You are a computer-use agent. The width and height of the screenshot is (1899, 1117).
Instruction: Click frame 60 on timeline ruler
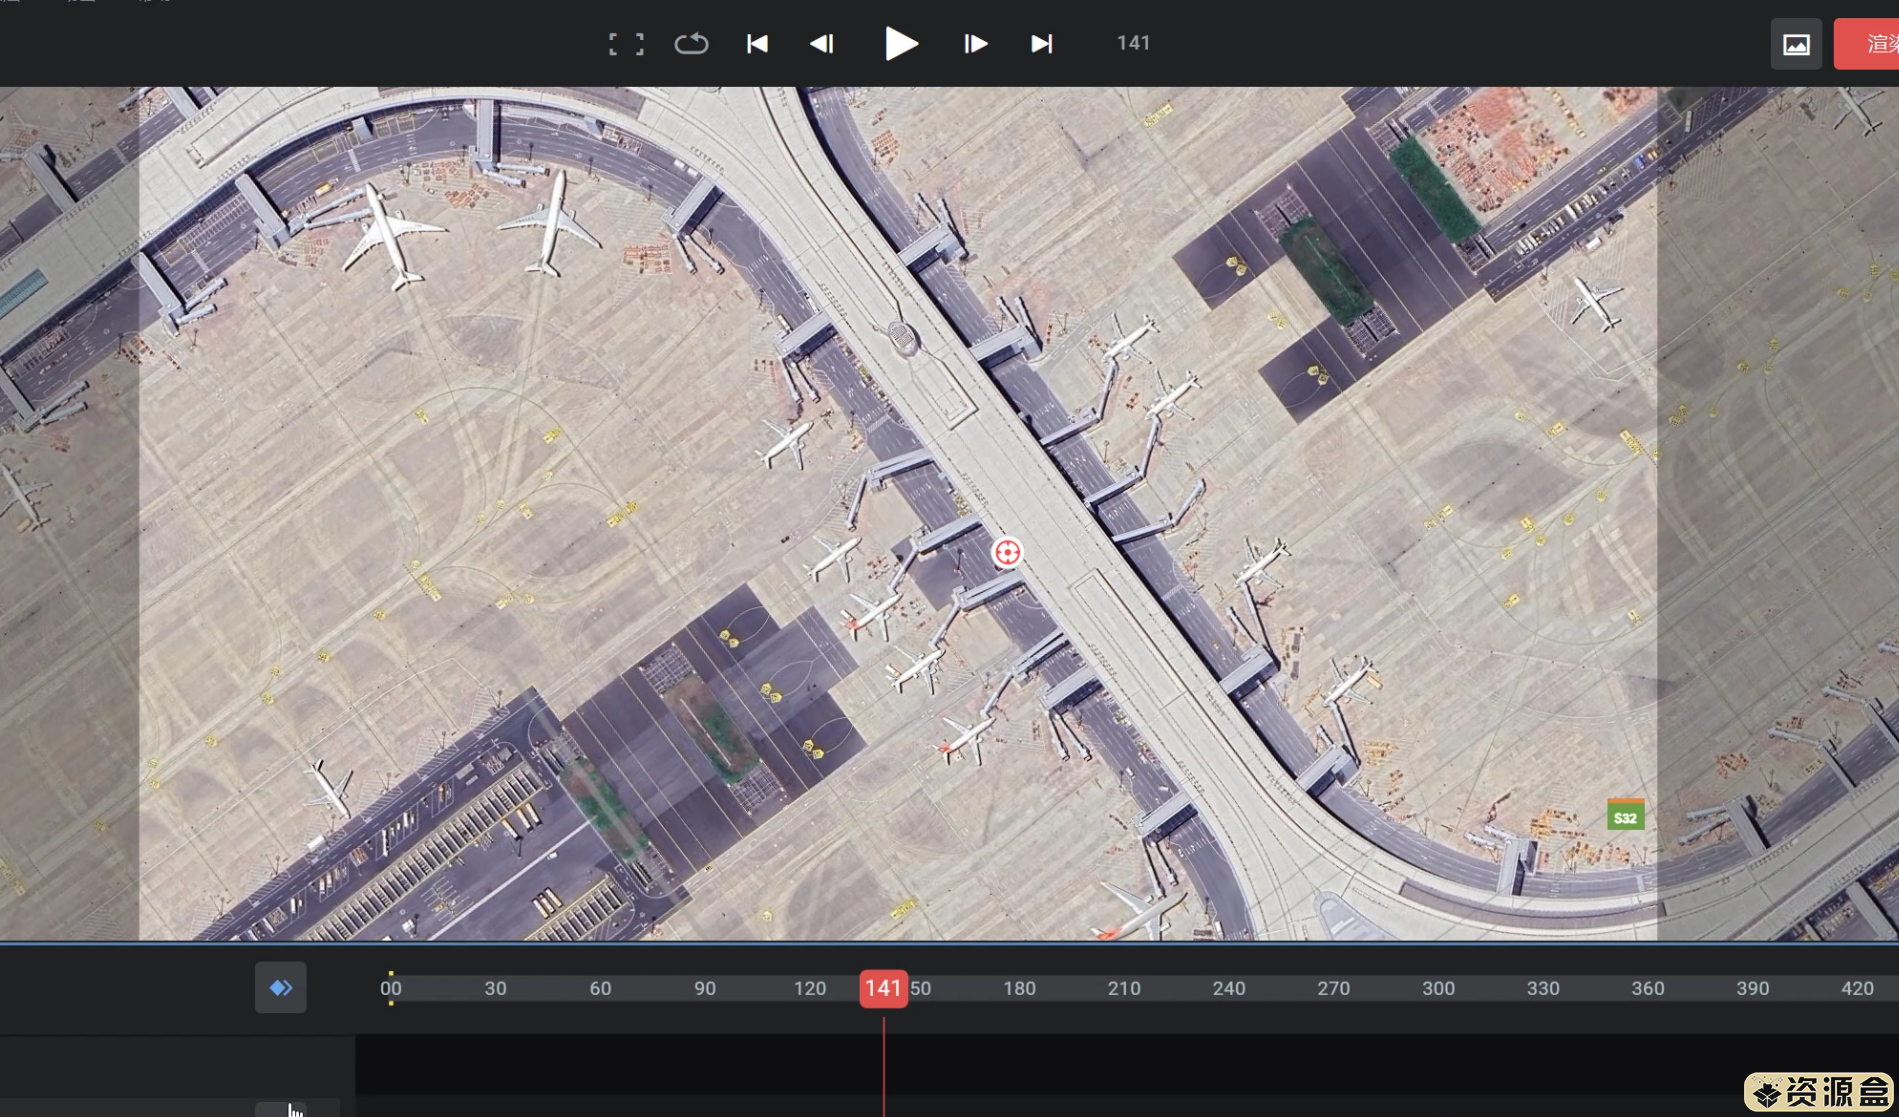click(600, 988)
